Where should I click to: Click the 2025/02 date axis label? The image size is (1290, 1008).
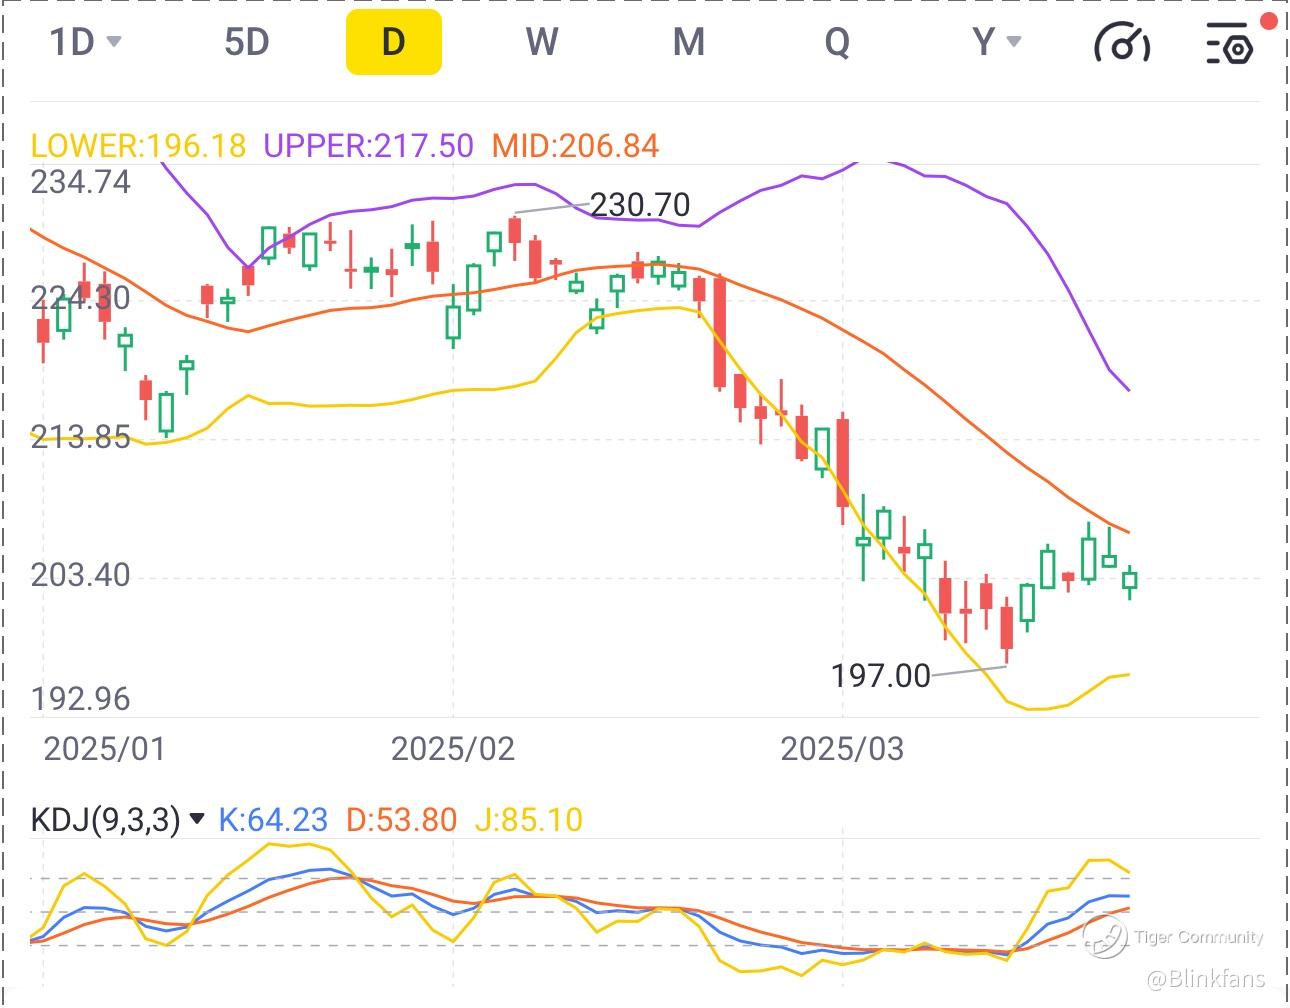coord(452,748)
